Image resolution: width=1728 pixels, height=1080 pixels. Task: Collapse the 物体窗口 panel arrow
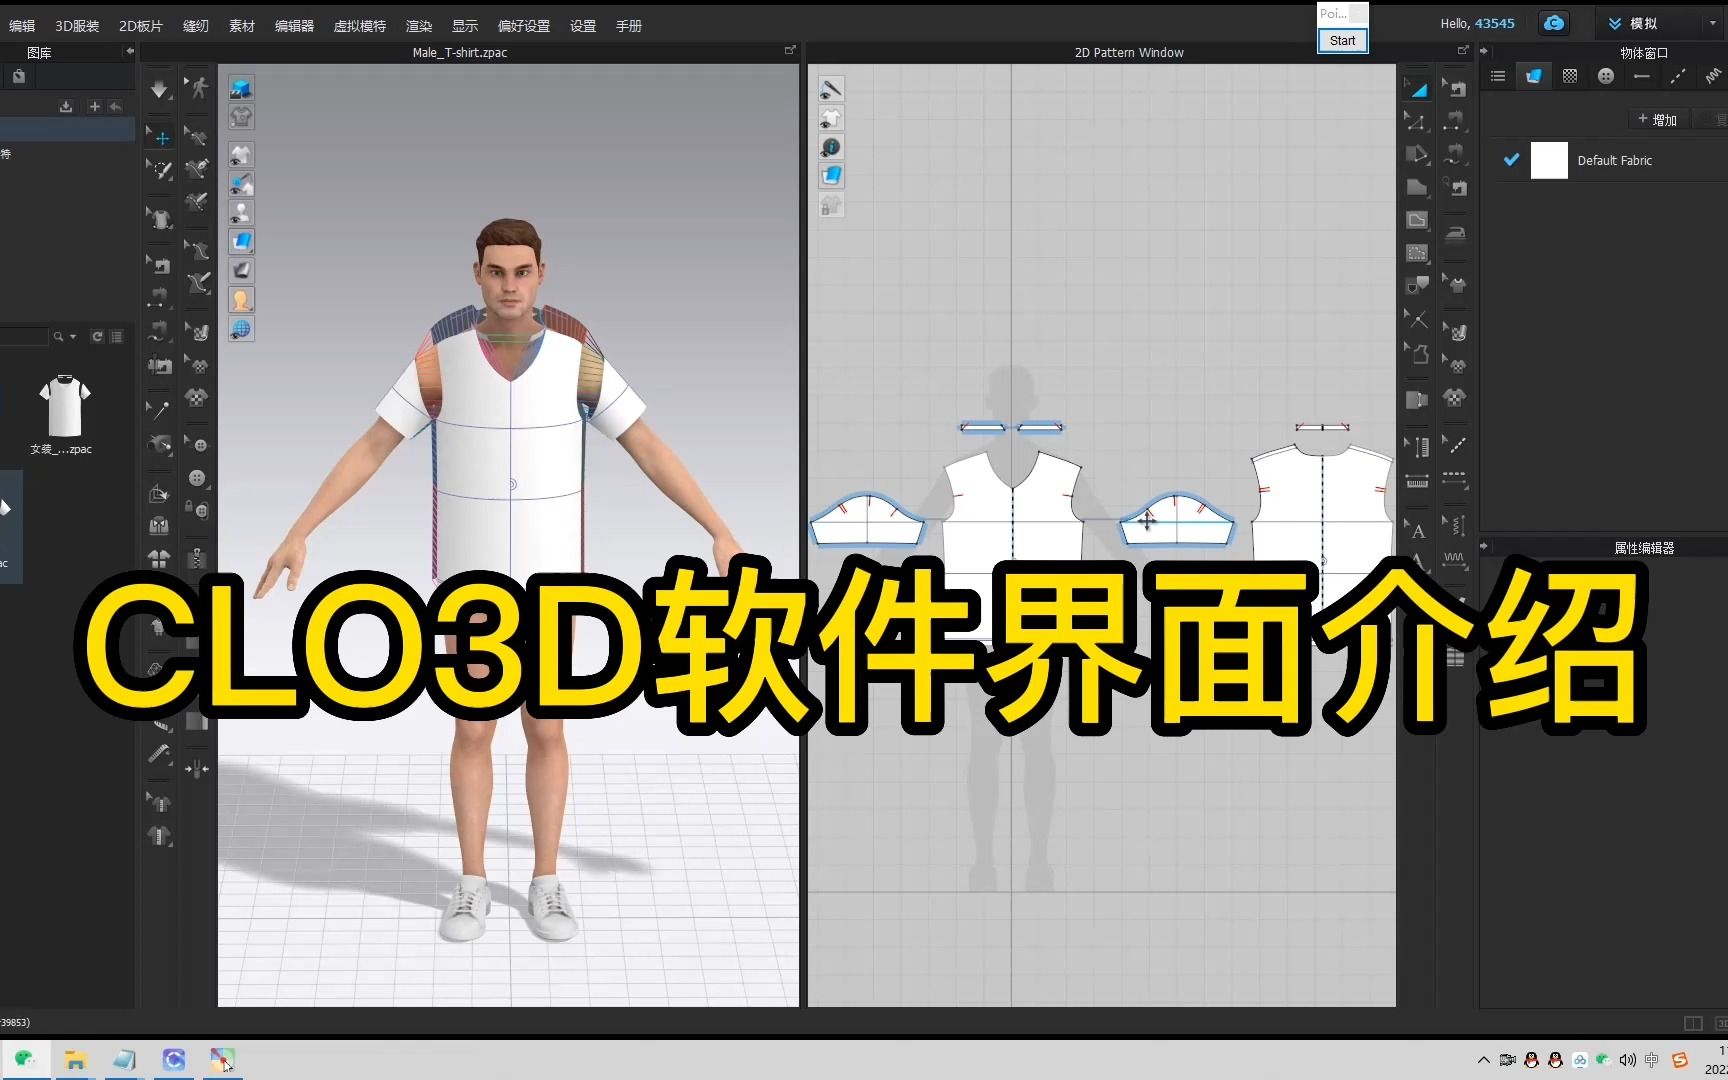(x=1484, y=52)
